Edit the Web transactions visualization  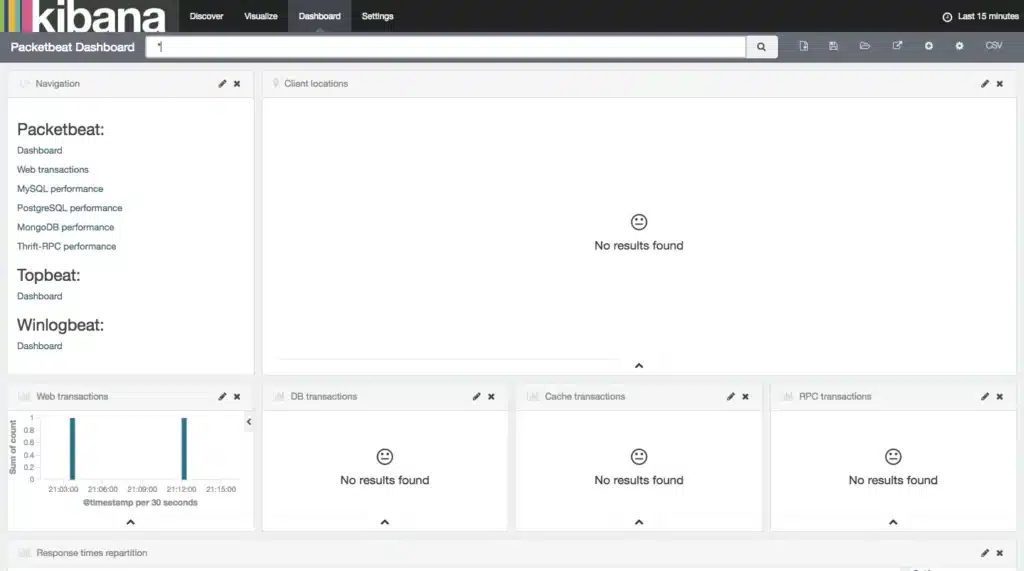coord(222,397)
